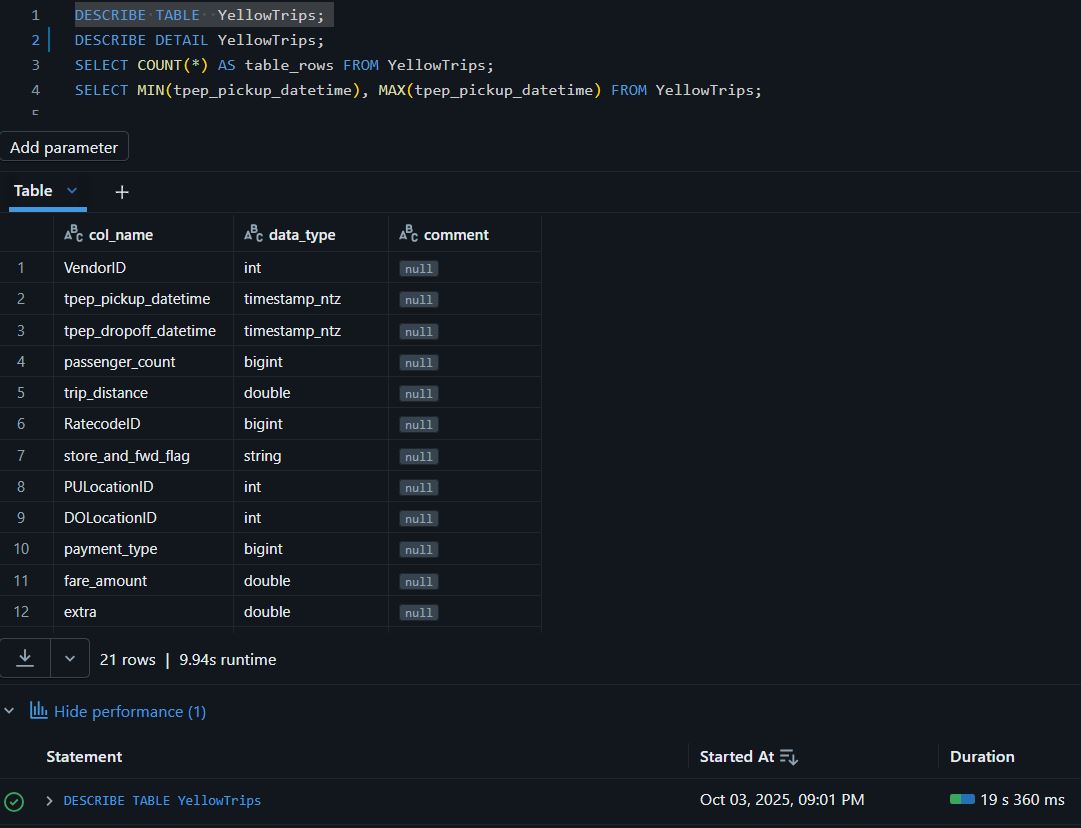This screenshot has height=828, width=1081.
Task: Click the 19 s 360 ms duration value
Action: (x=1022, y=800)
